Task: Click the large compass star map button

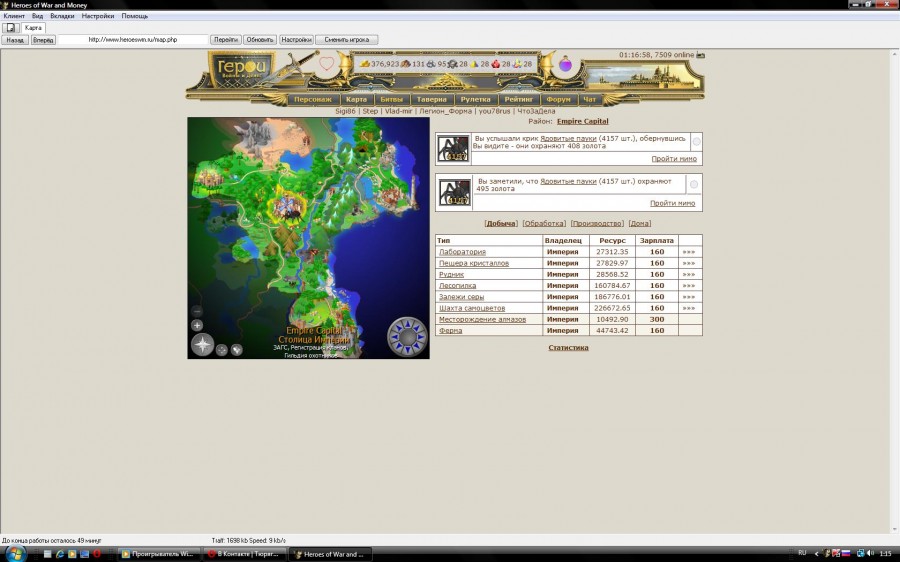Action: coord(203,345)
